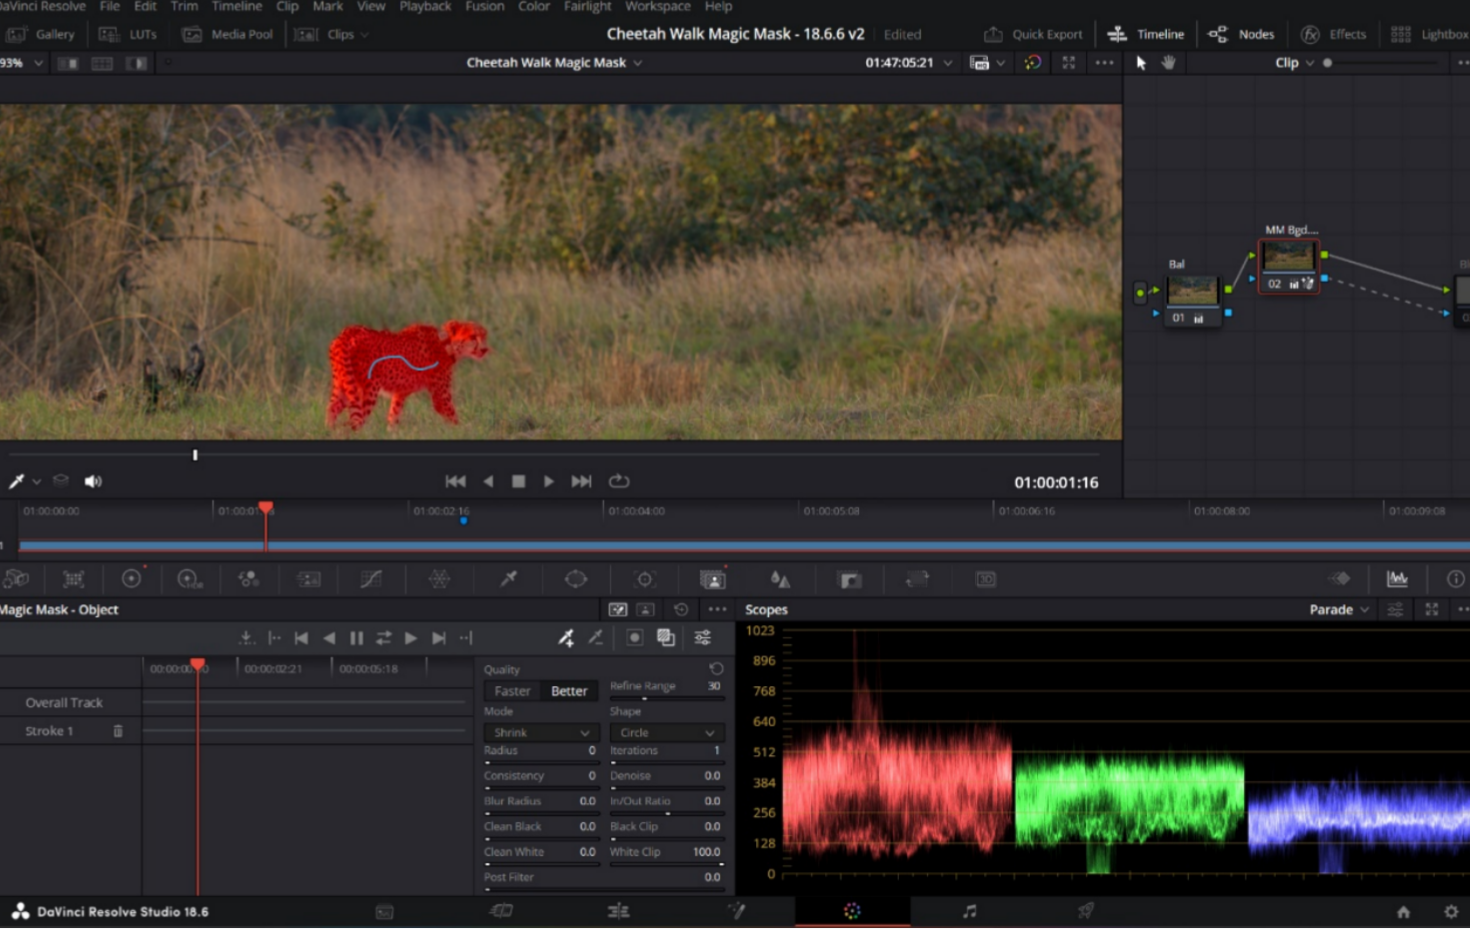
Task: Open the Sizing palette
Action: click(x=917, y=579)
